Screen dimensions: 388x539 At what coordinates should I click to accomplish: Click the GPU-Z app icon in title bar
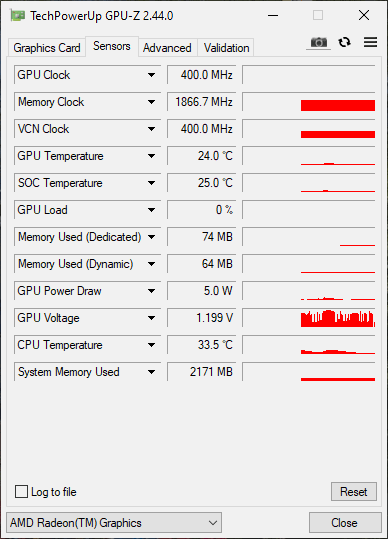[x=18, y=15]
